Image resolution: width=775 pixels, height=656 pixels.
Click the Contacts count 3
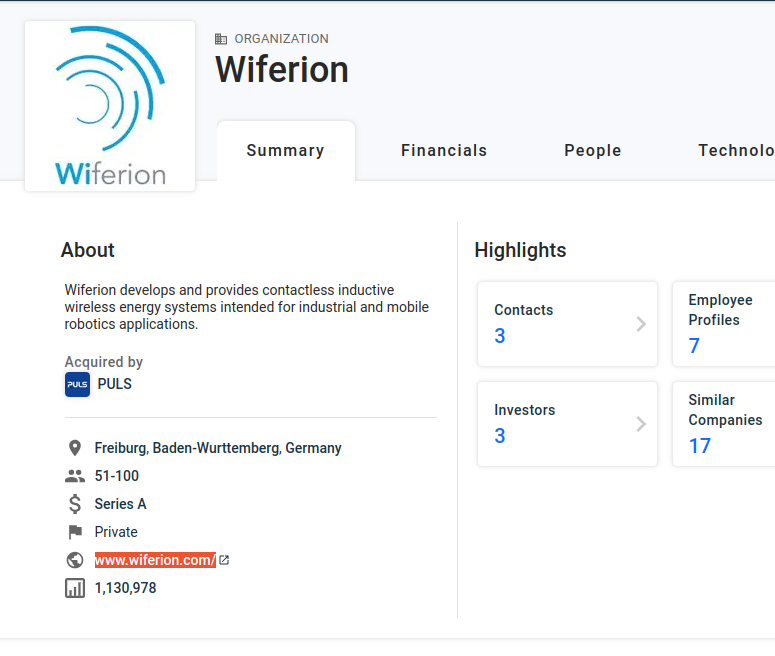(x=500, y=336)
